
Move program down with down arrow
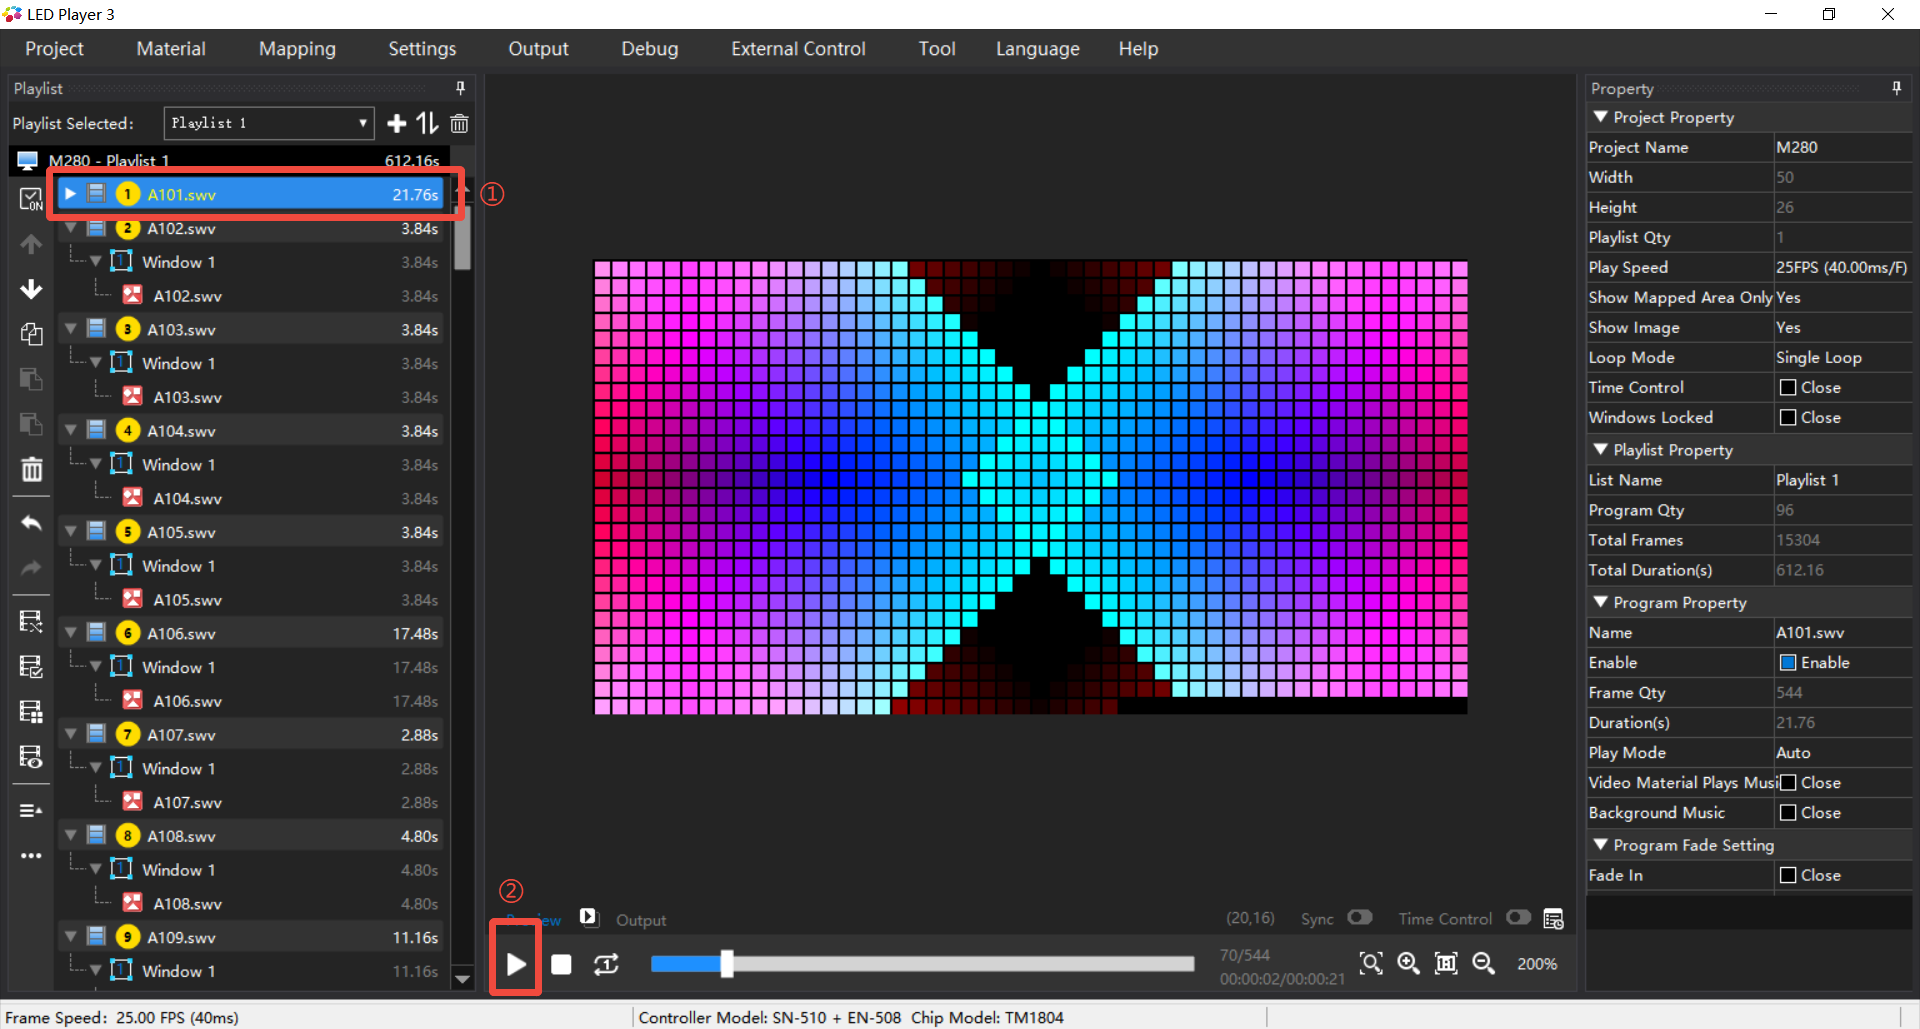tap(31, 289)
